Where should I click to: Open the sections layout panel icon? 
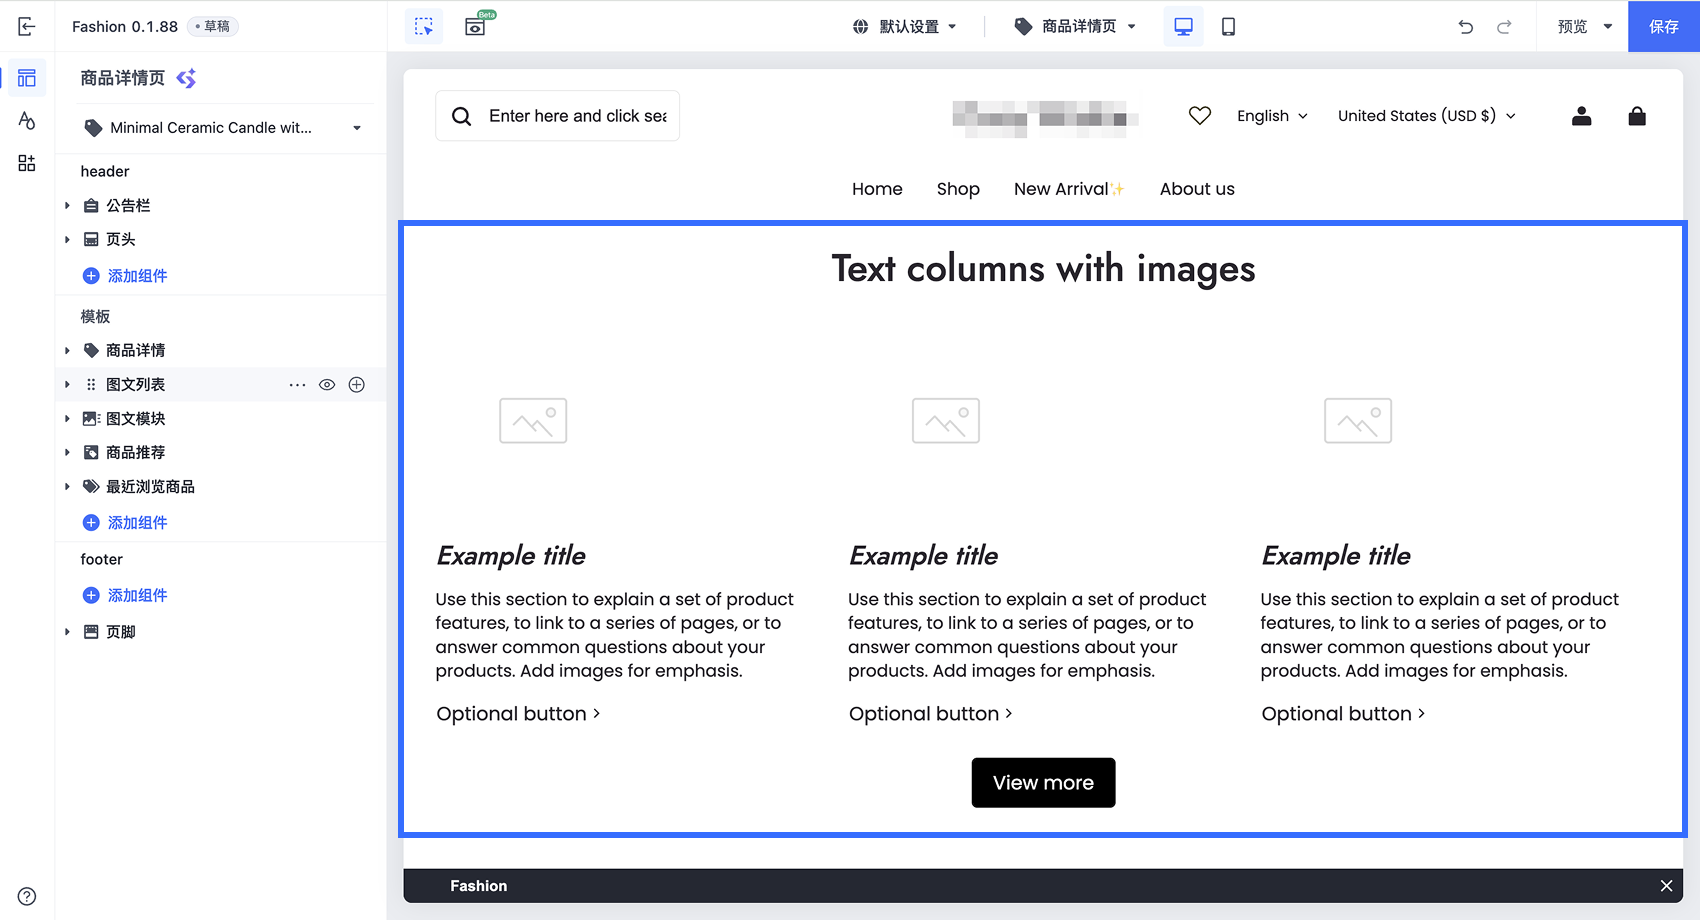click(27, 78)
